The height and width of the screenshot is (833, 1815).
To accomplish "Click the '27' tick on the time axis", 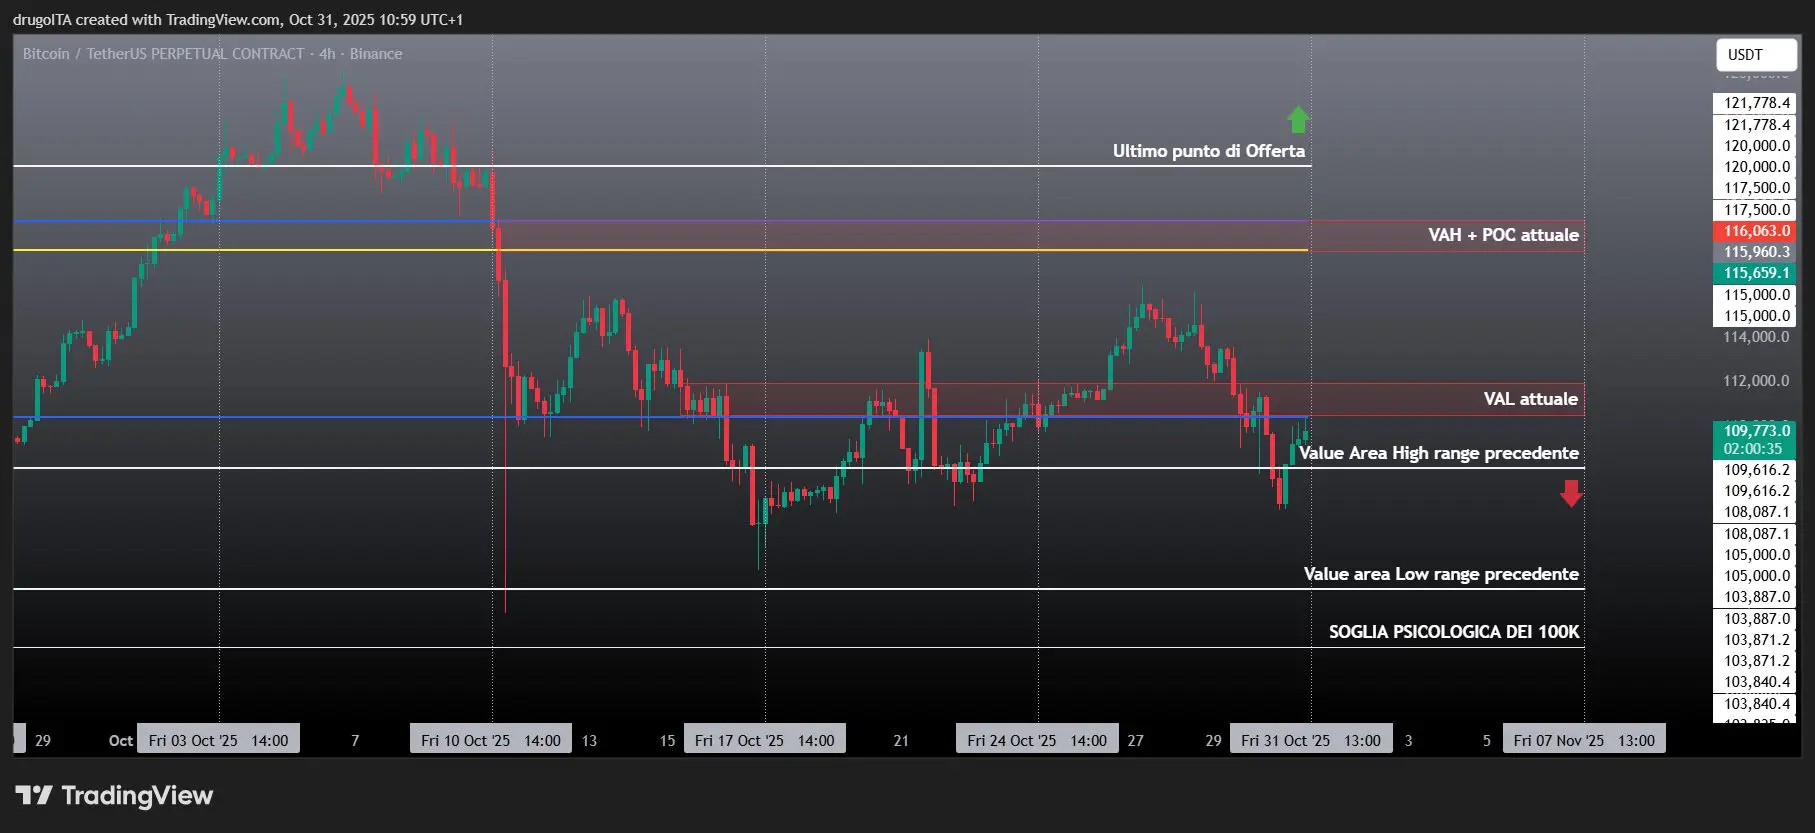I will [1135, 741].
